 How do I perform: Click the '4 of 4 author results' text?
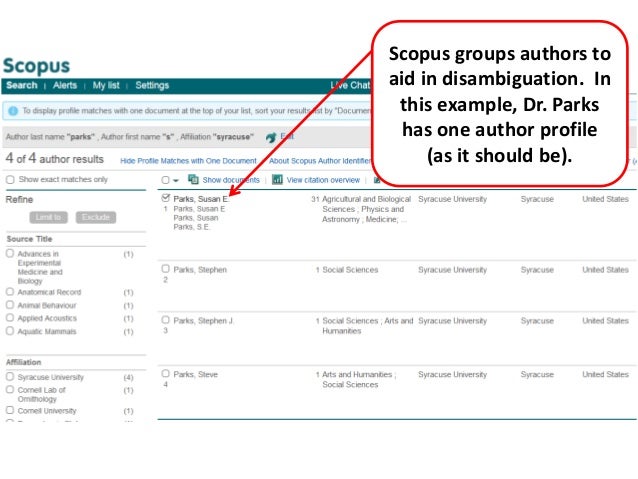click(x=55, y=159)
